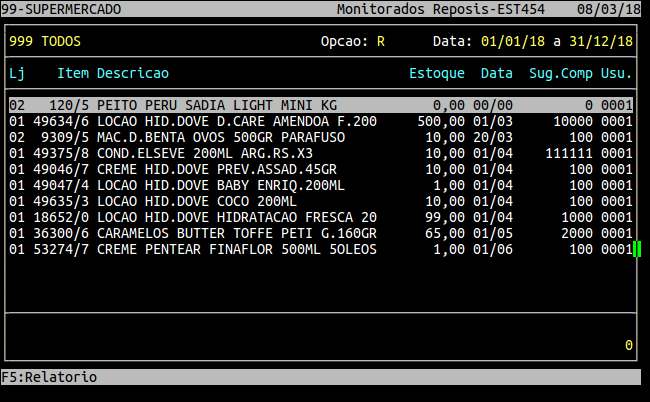This screenshot has height=402, width=650.
Task: Select LOCAO HID.DOVE D.CARE AMENDOA row
Action: coord(236,121)
